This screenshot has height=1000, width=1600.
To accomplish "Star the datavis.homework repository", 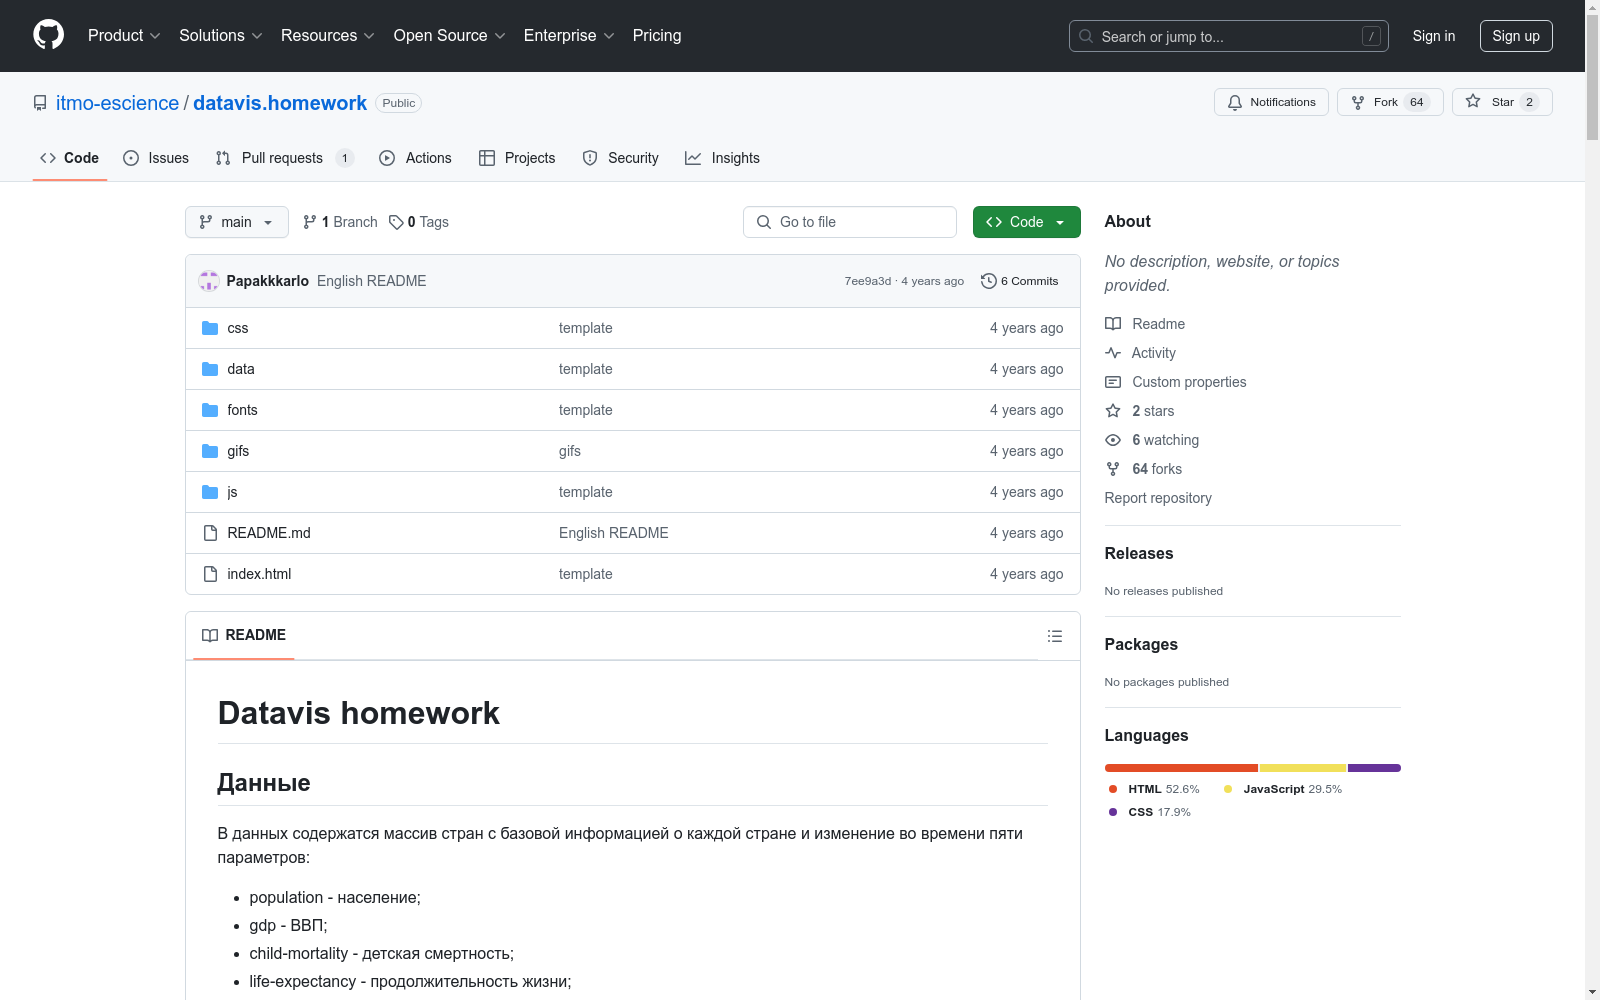I will click(x=1502, y=102).
